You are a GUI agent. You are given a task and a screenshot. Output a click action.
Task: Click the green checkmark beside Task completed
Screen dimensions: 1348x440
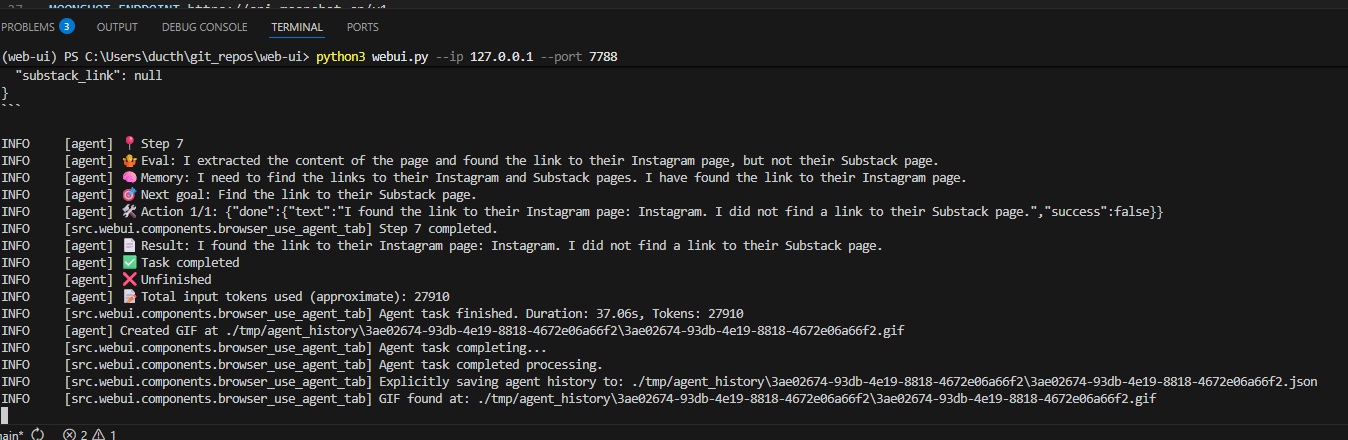129,263
